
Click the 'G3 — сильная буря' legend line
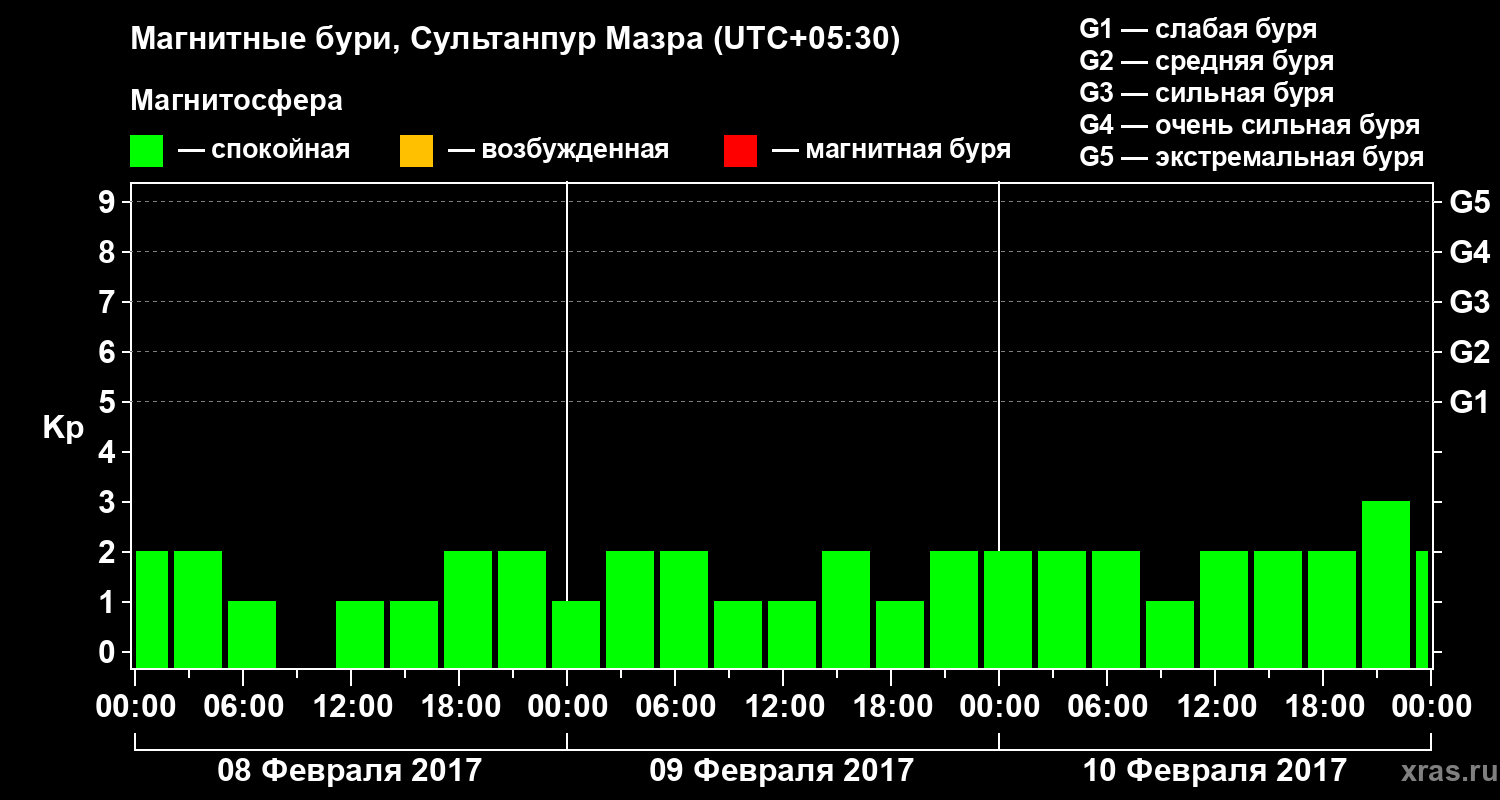pyautogui.click(x=1206, y=93)
